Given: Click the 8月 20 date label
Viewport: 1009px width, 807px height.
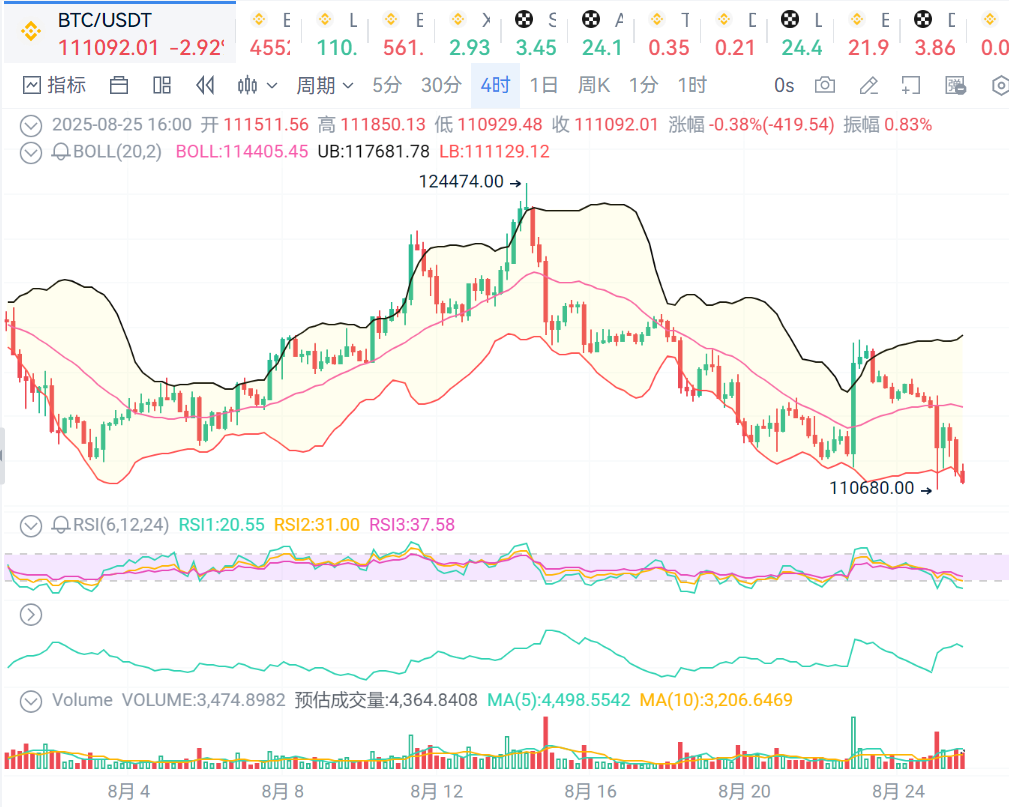Looking at the screenshot, I should [745, 792].
